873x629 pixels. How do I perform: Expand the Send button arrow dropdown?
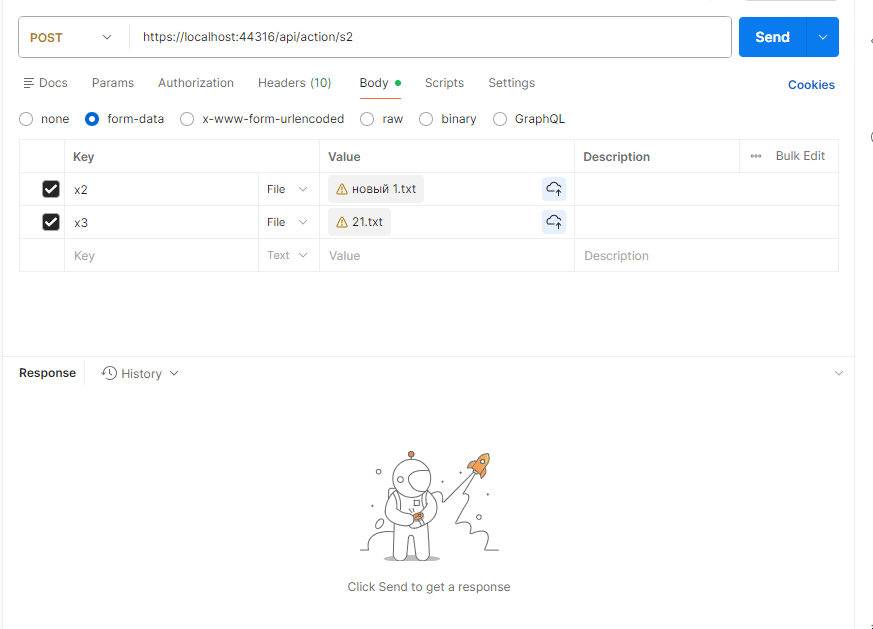tap(823, 37)
